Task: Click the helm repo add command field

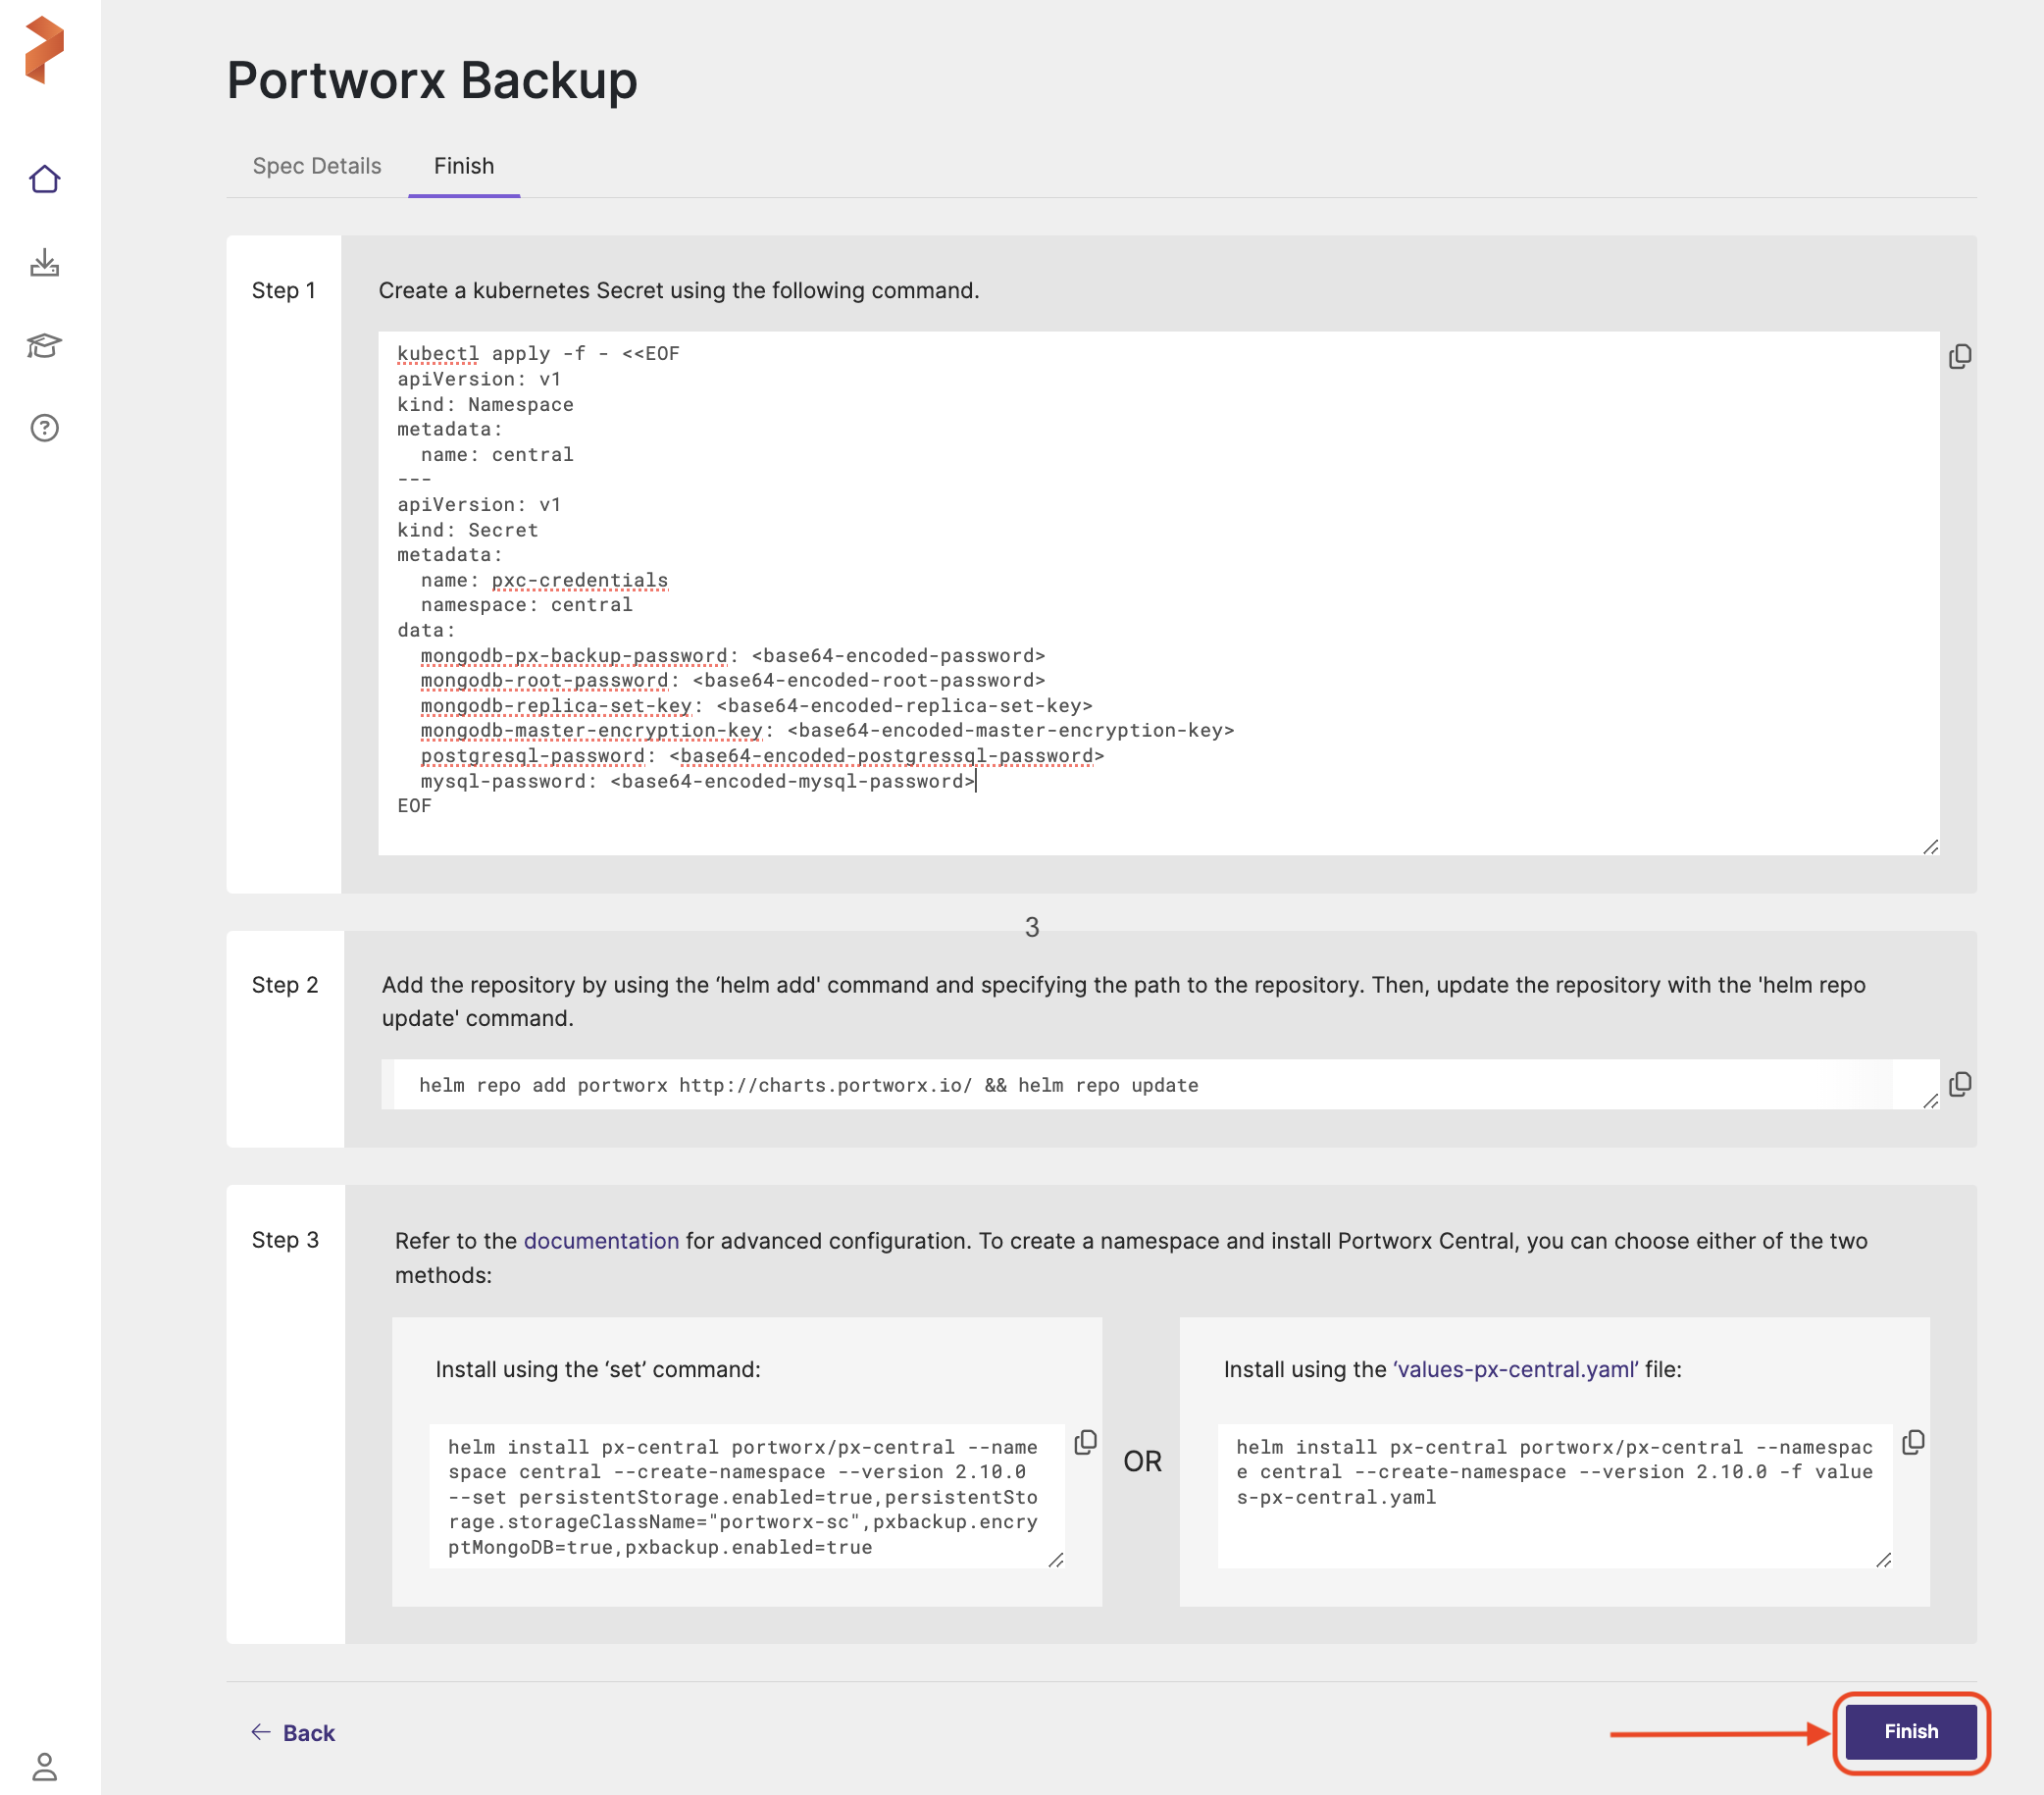Action: 1150,1085
